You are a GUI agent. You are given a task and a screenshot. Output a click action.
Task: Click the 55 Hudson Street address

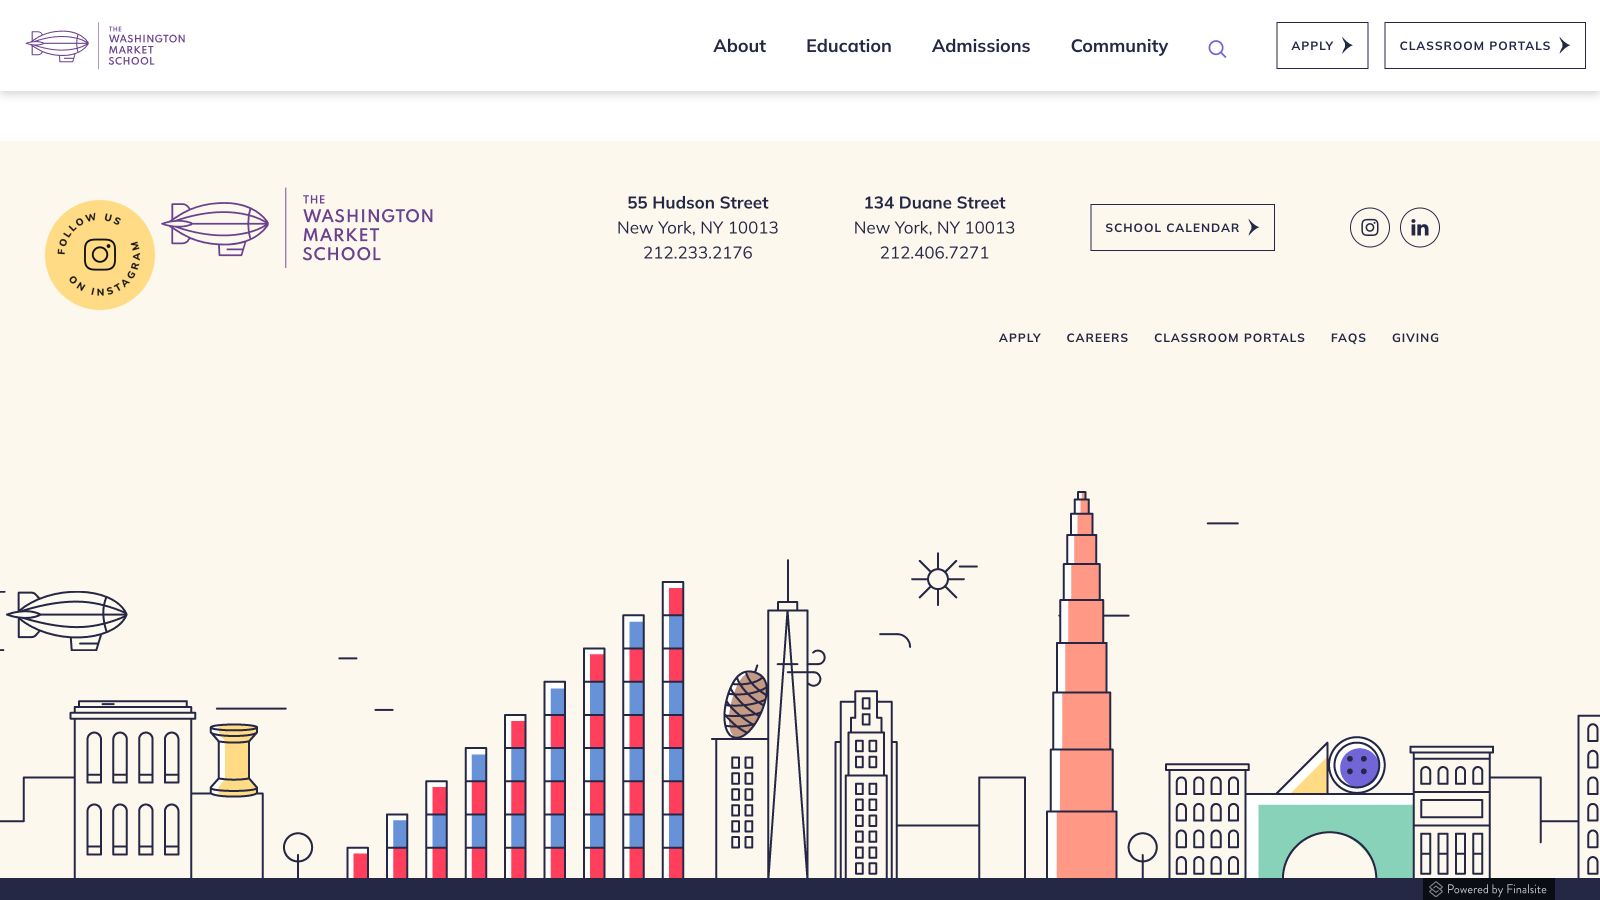pos(698,215)
